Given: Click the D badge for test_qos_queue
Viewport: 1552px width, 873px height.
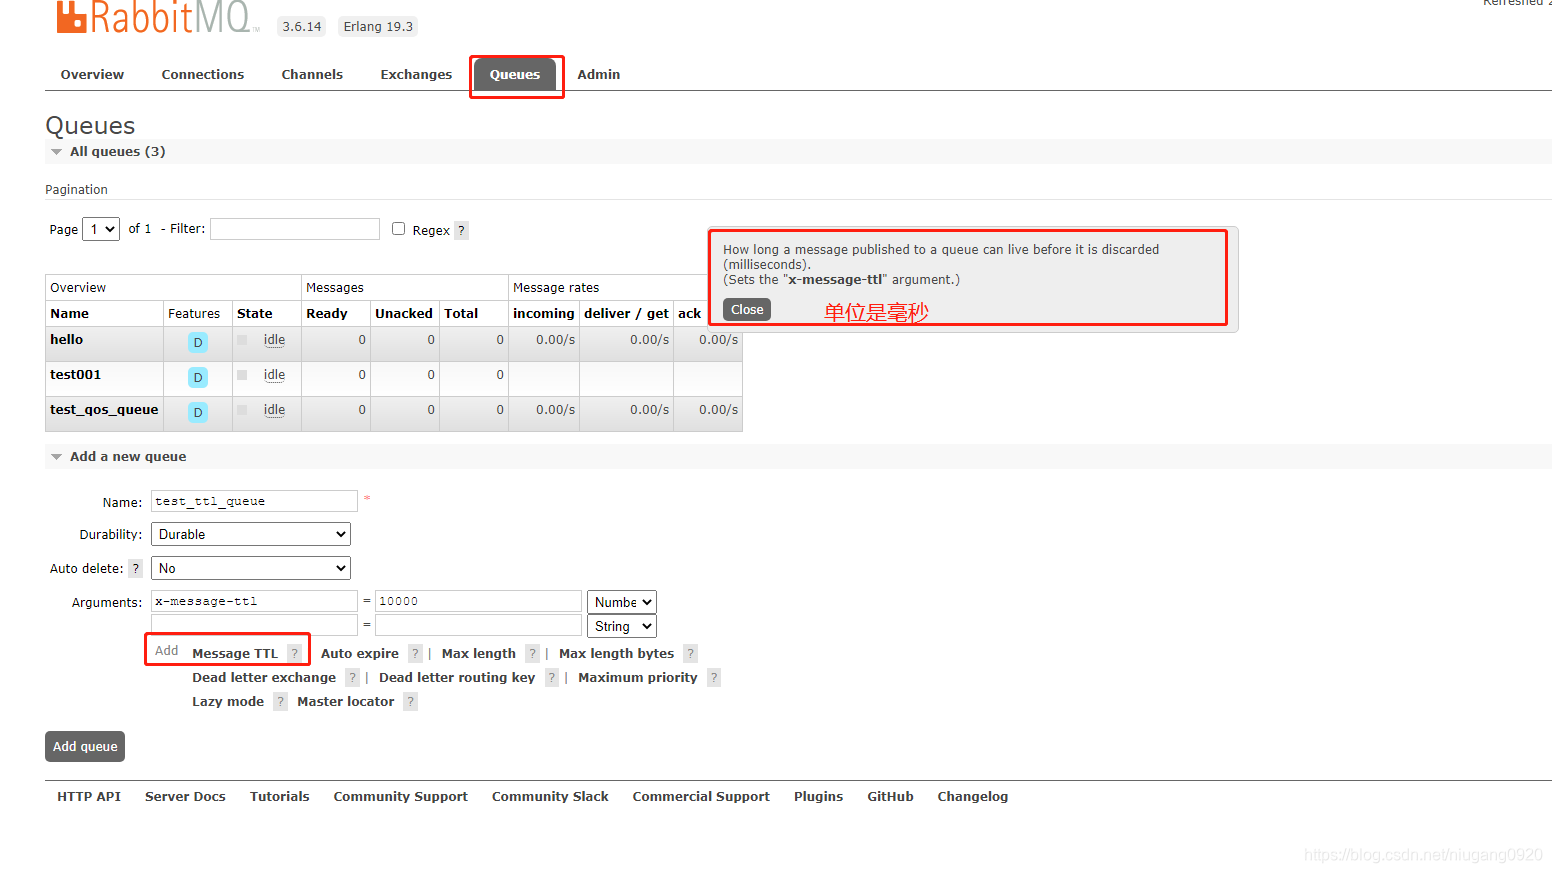Looking at the screenshot, I should pos(198,413).
